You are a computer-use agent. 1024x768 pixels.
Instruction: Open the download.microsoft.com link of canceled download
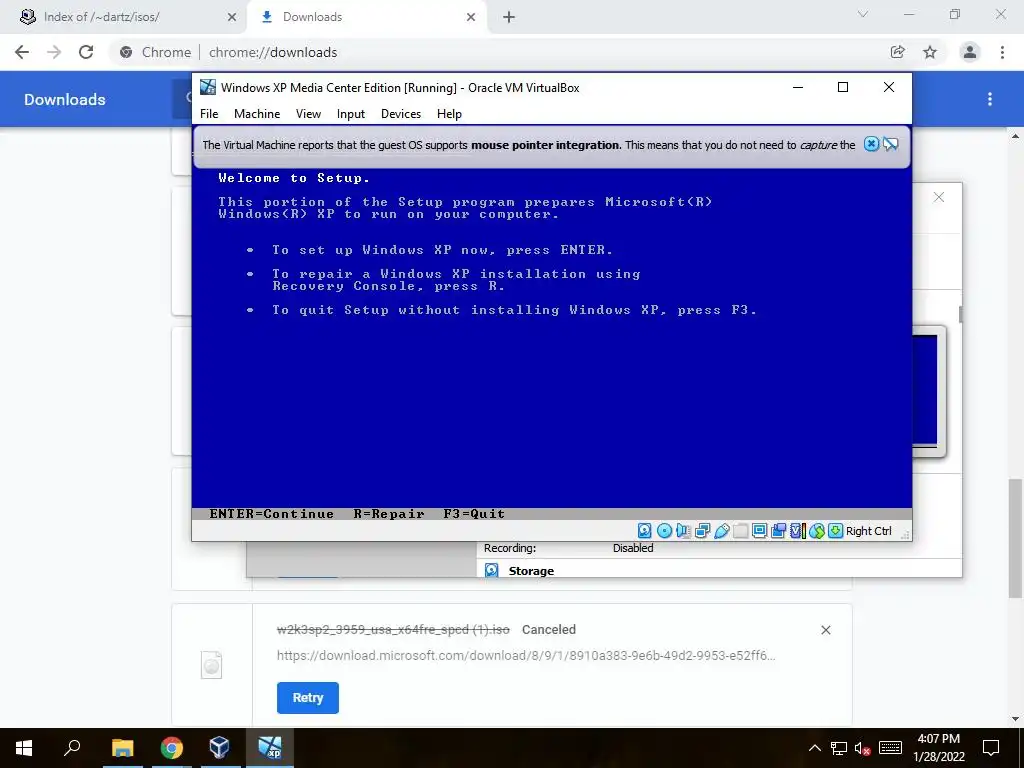pyautogui.click(x=526, y=656)
